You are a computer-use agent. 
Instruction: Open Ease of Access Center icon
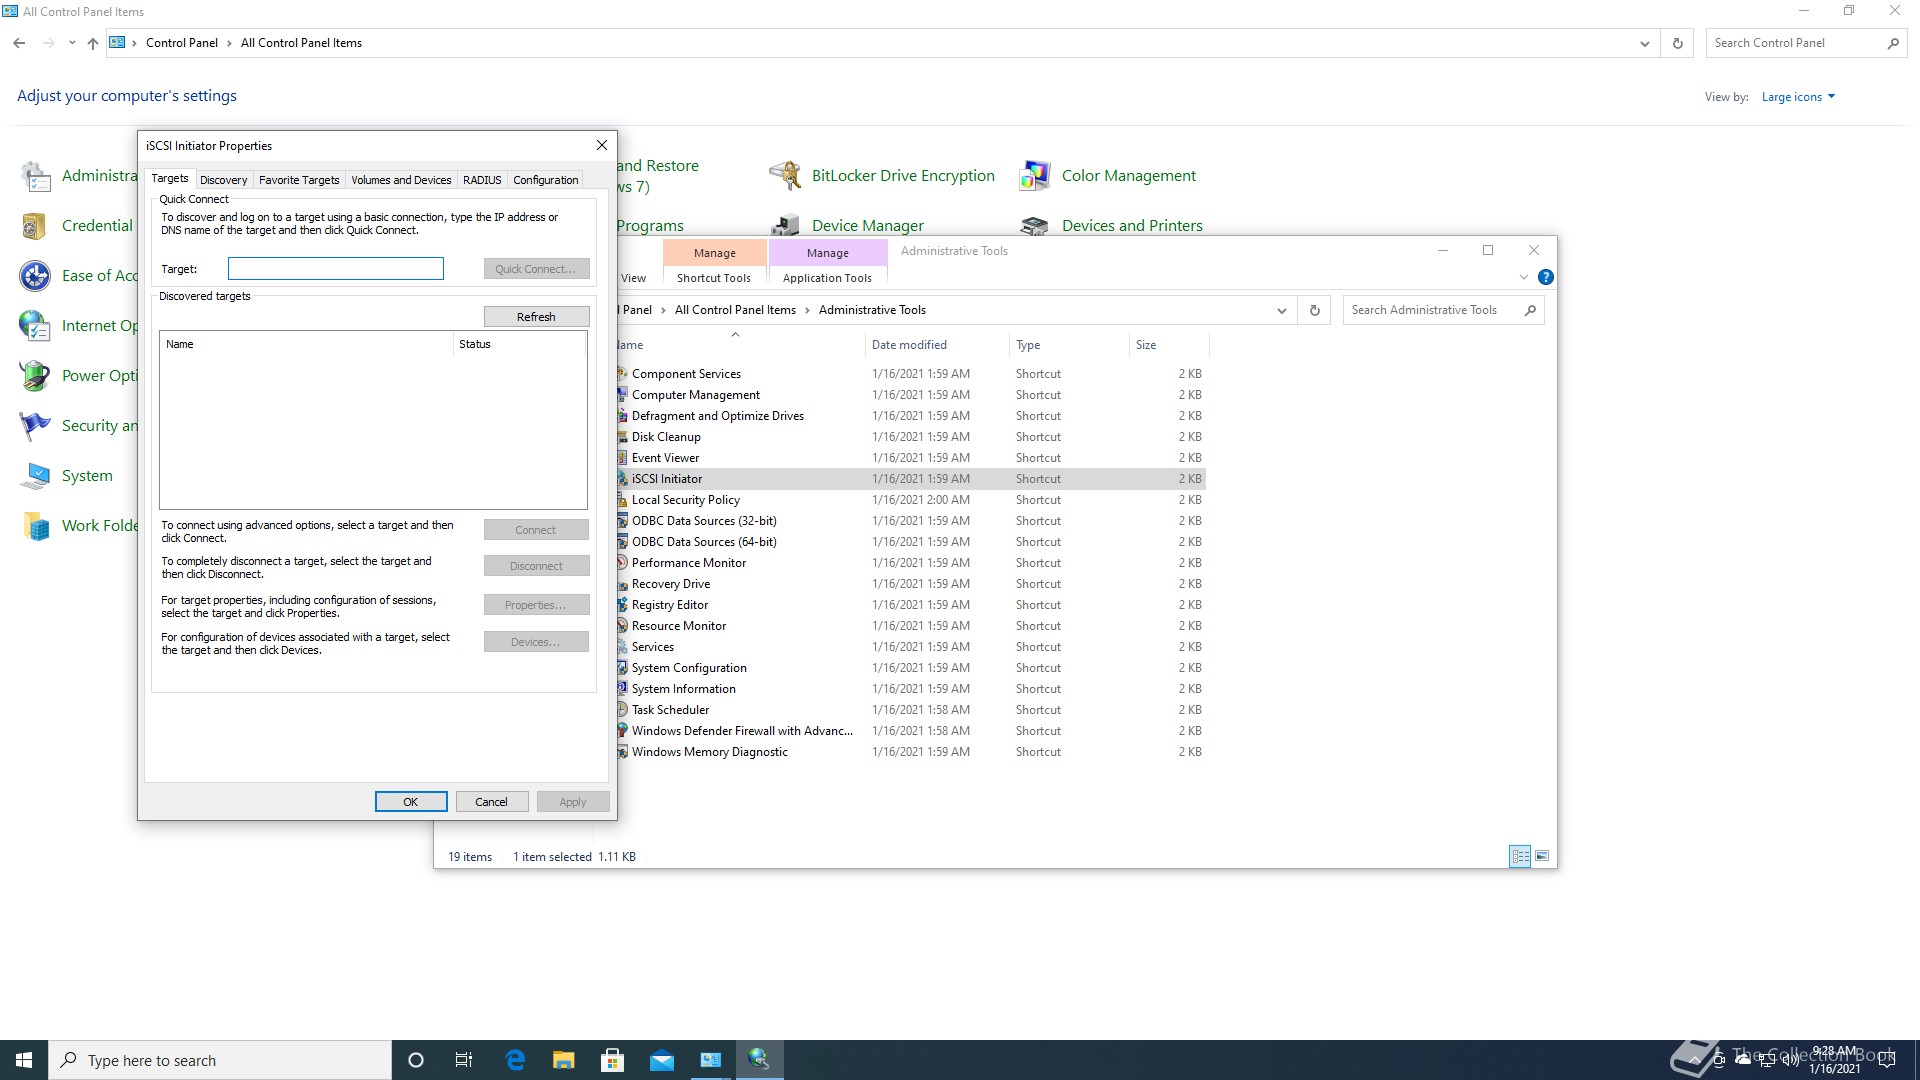point(36,276)
